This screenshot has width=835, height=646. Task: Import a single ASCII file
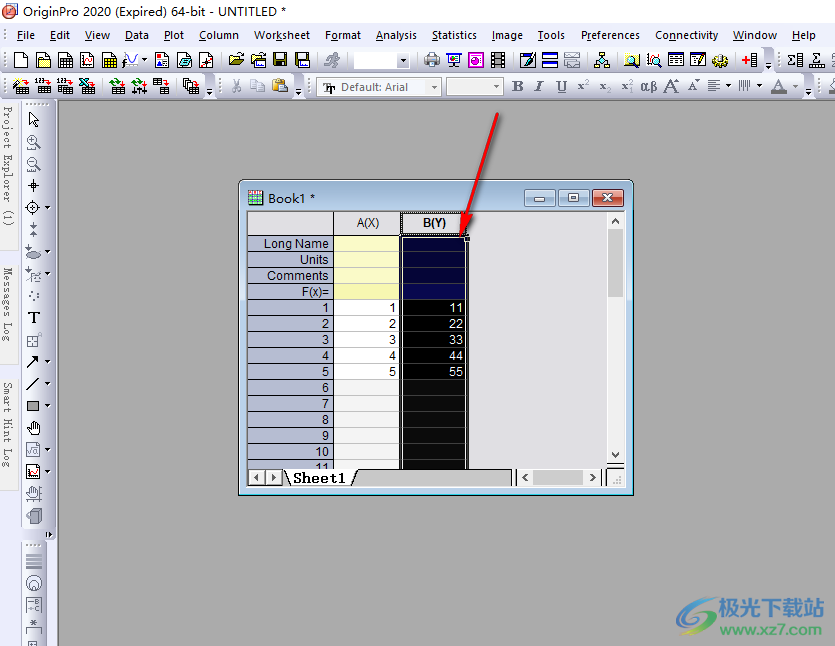coord(43,86)
